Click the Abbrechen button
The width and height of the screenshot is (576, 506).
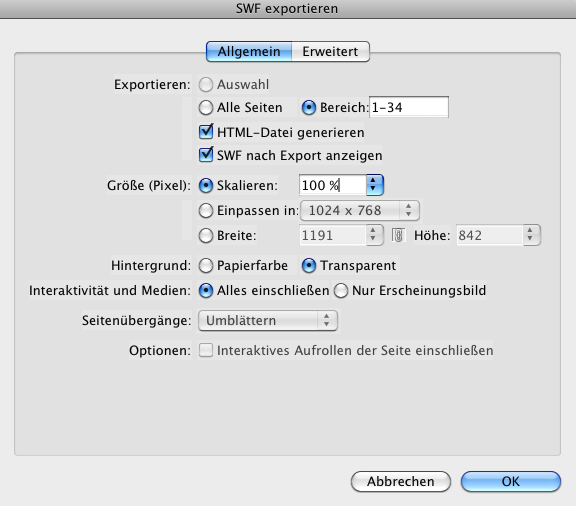click(x=401, y=481)
